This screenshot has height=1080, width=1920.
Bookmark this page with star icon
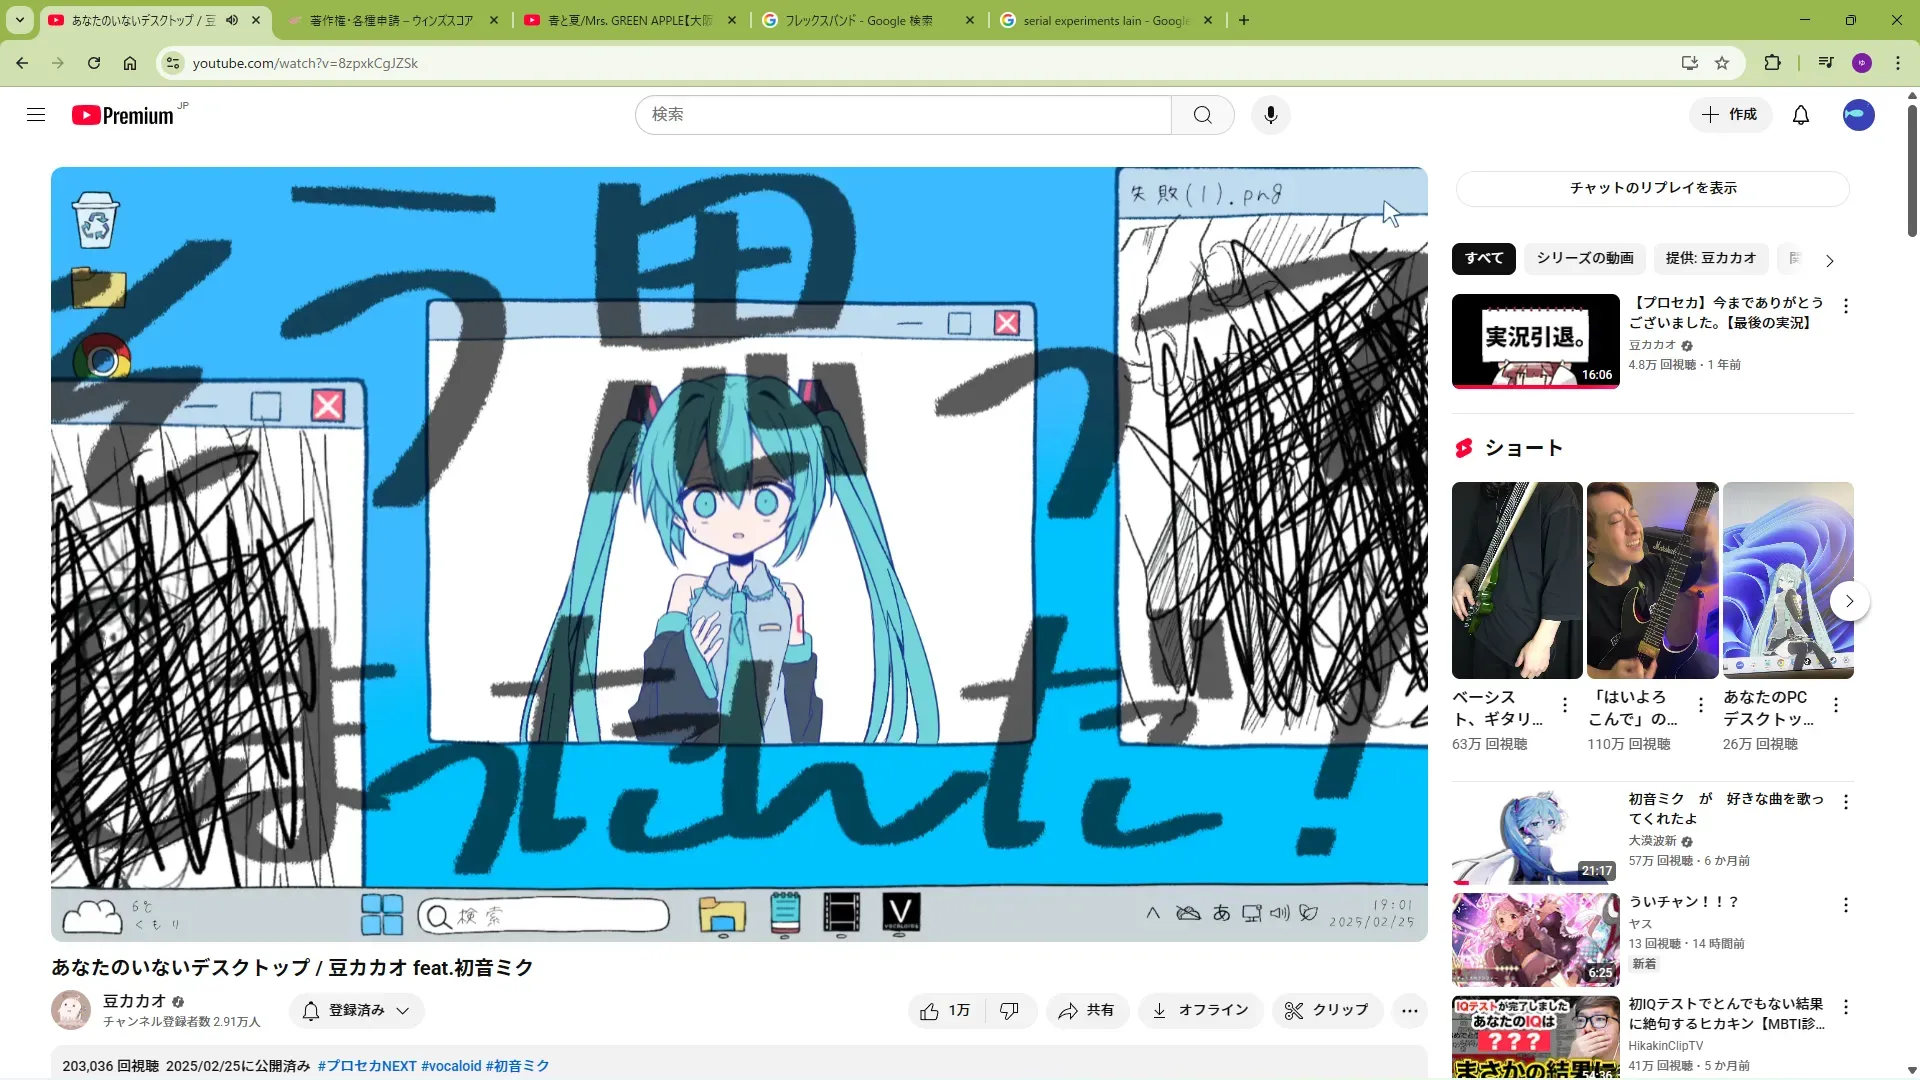[1722, 63]
